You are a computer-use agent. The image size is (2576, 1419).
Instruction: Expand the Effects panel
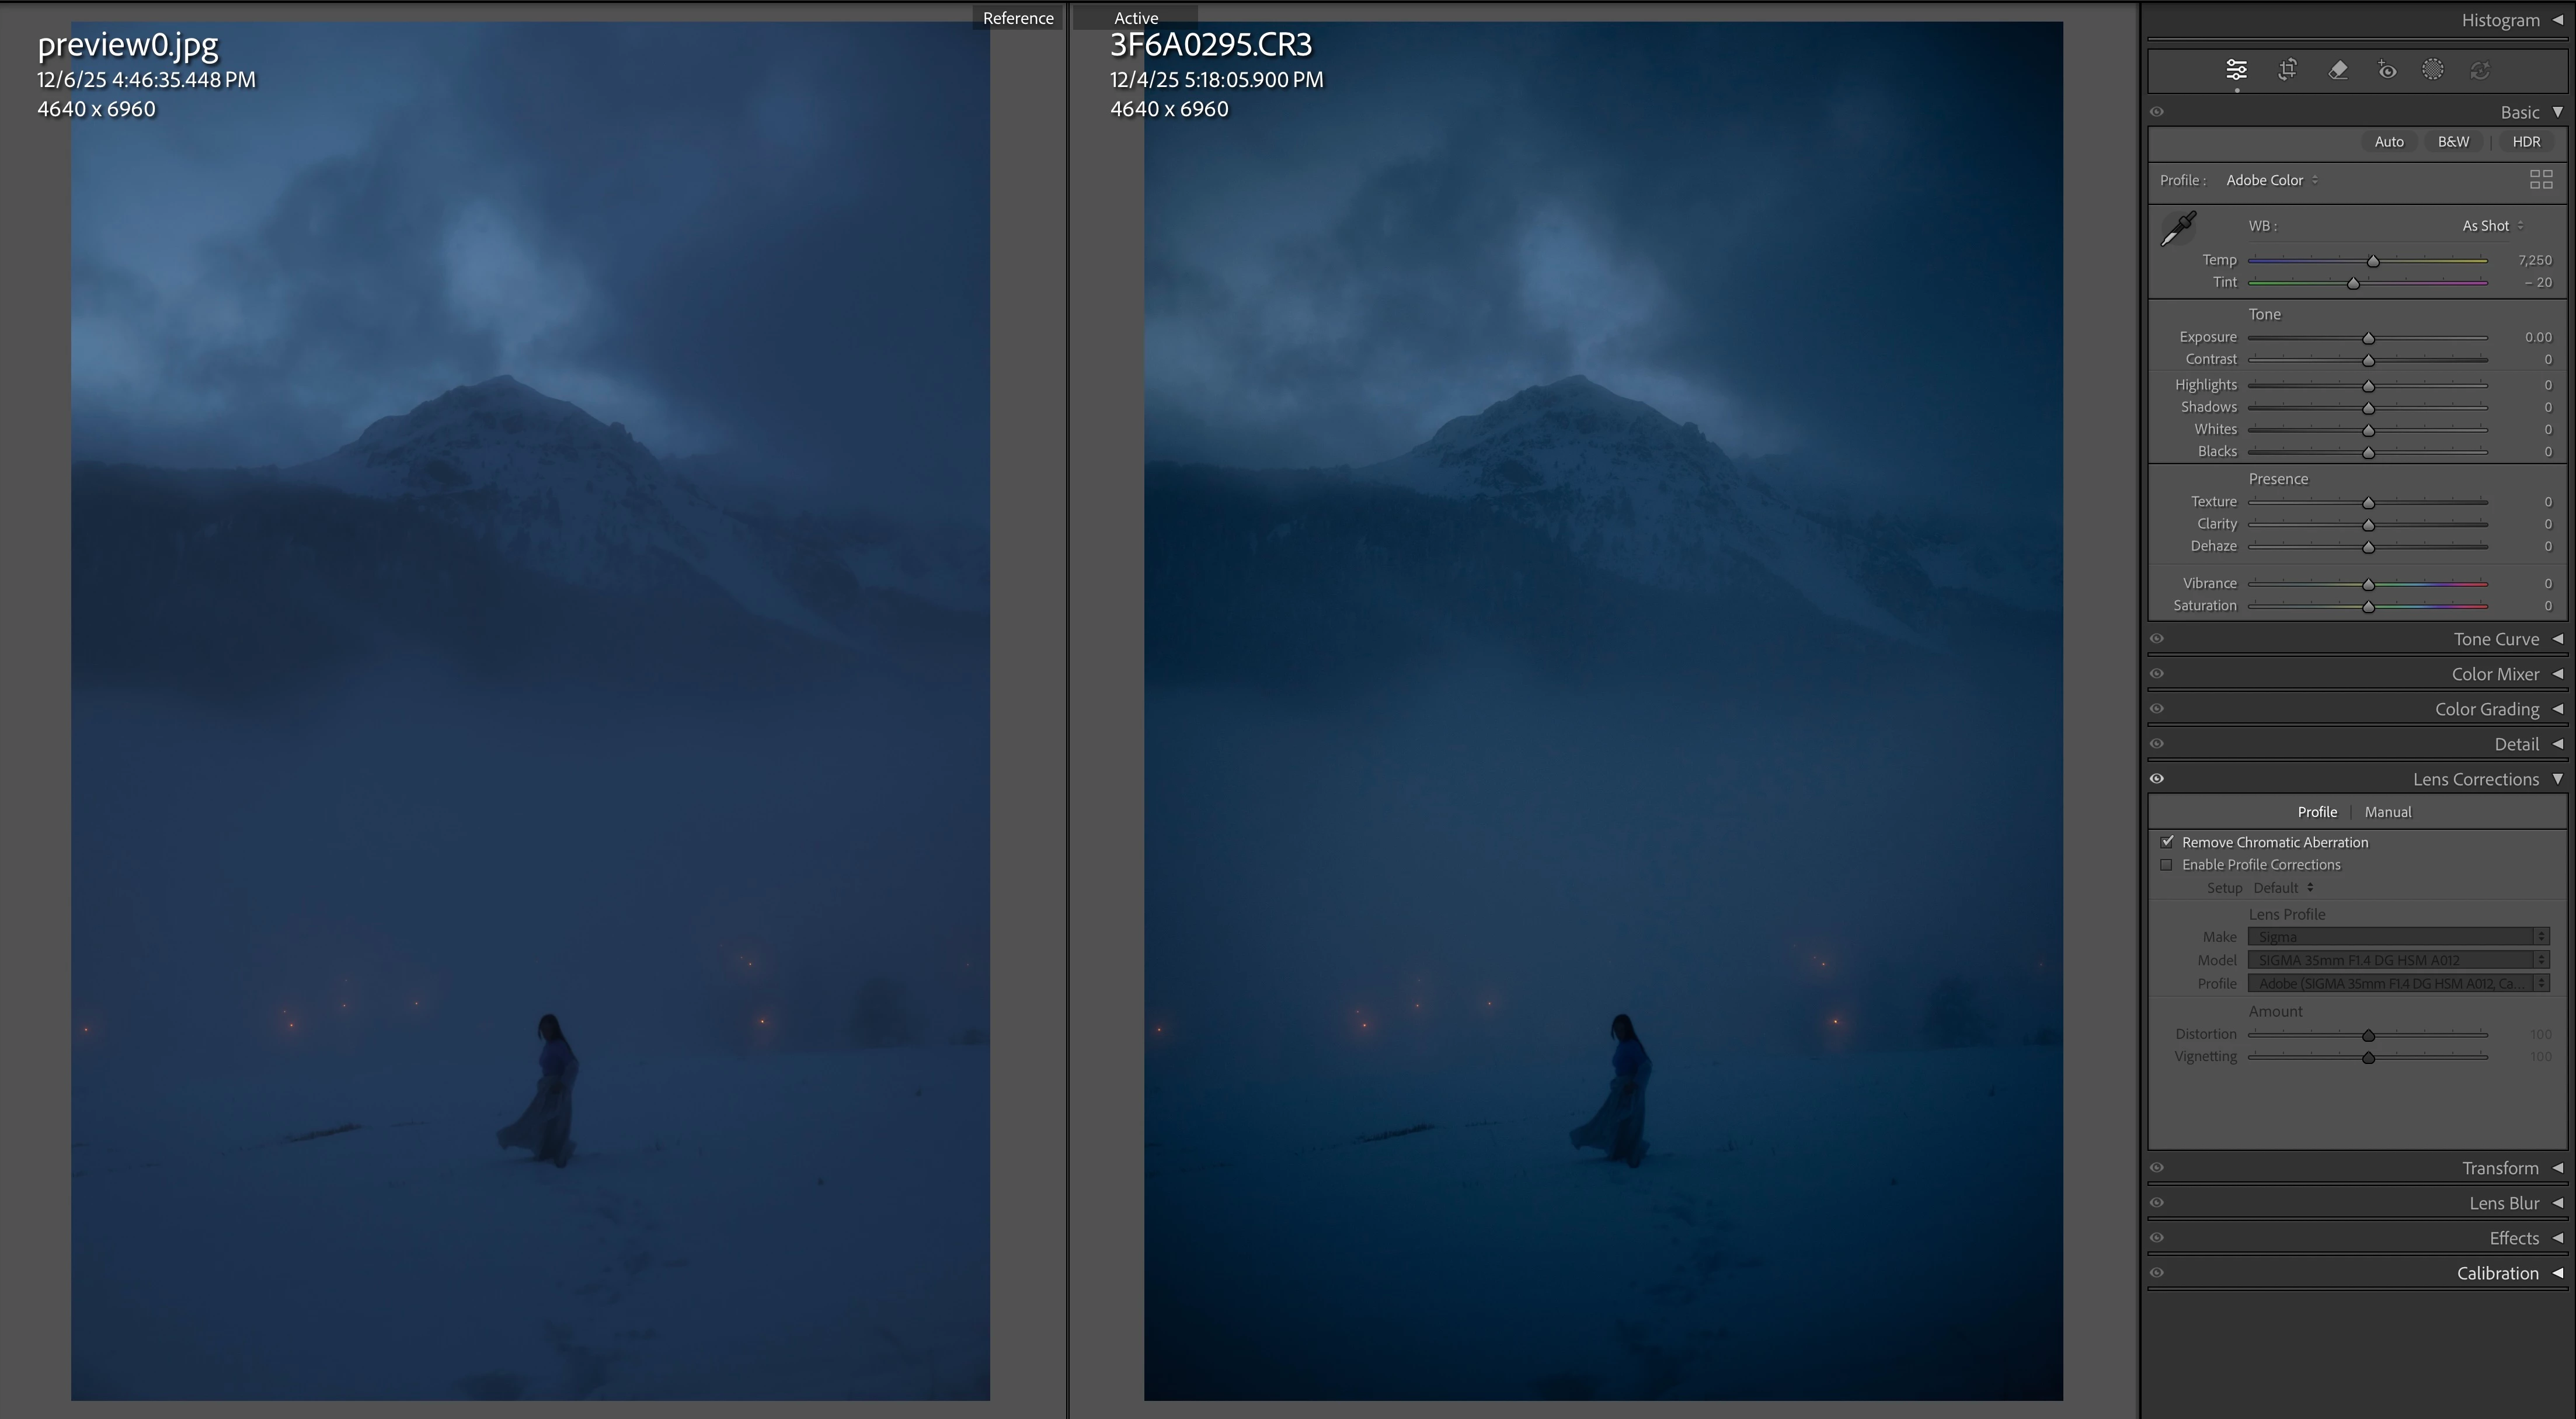pos(2558,1238)
